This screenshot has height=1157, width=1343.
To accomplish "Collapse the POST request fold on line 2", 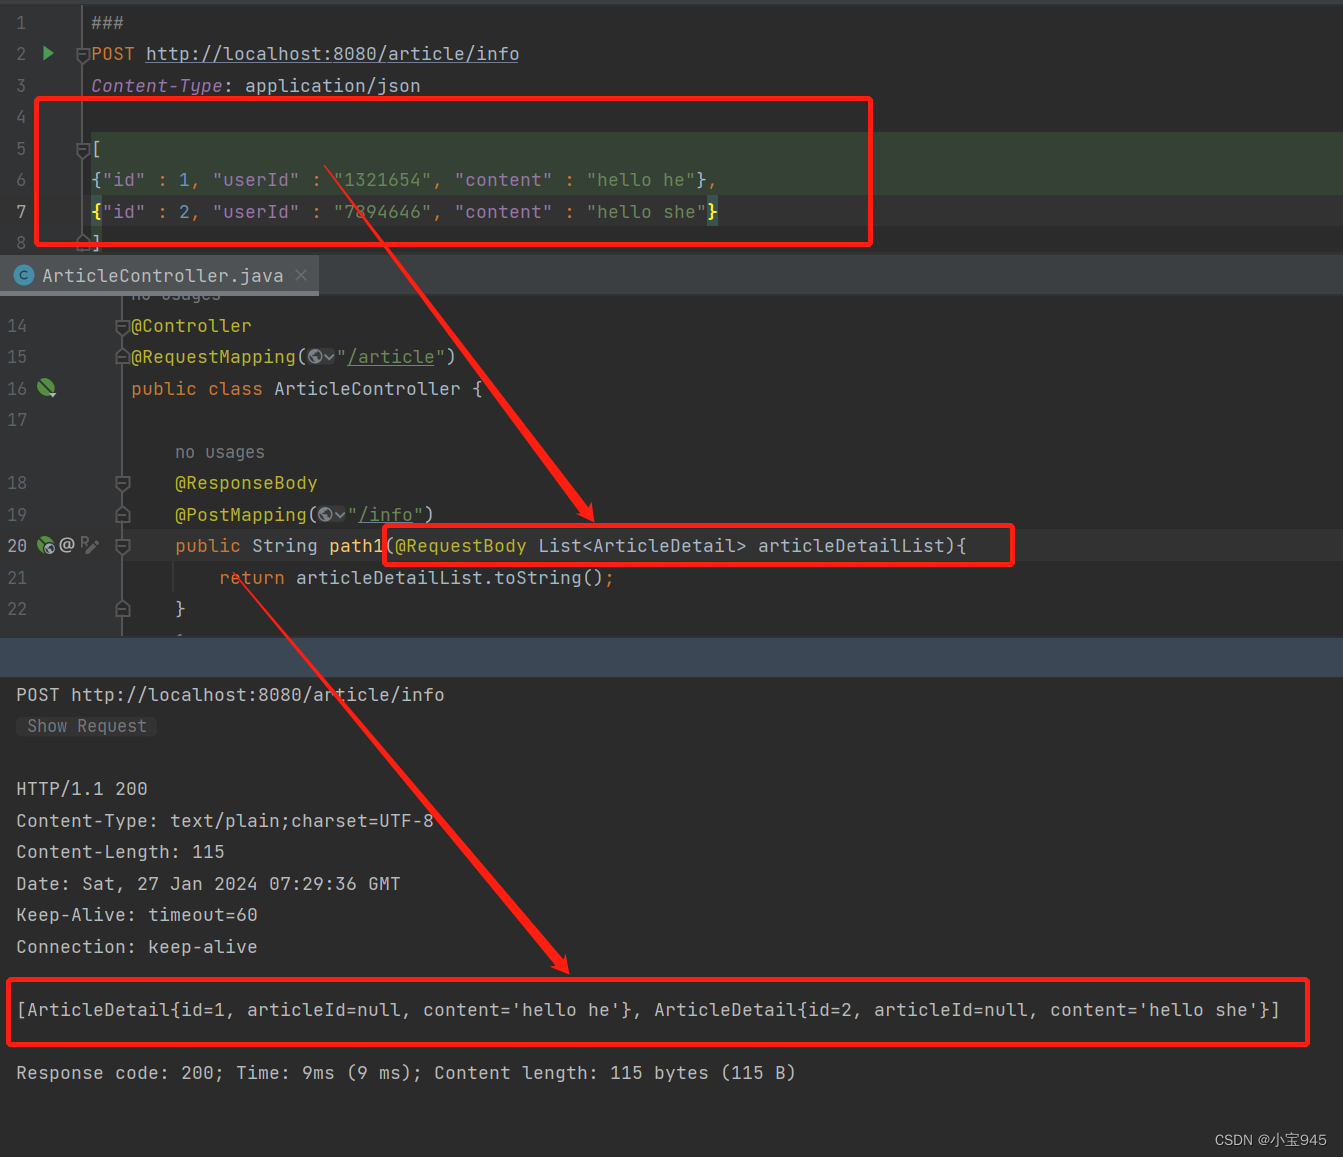I will pyautogui.click(x=83, y=55).
